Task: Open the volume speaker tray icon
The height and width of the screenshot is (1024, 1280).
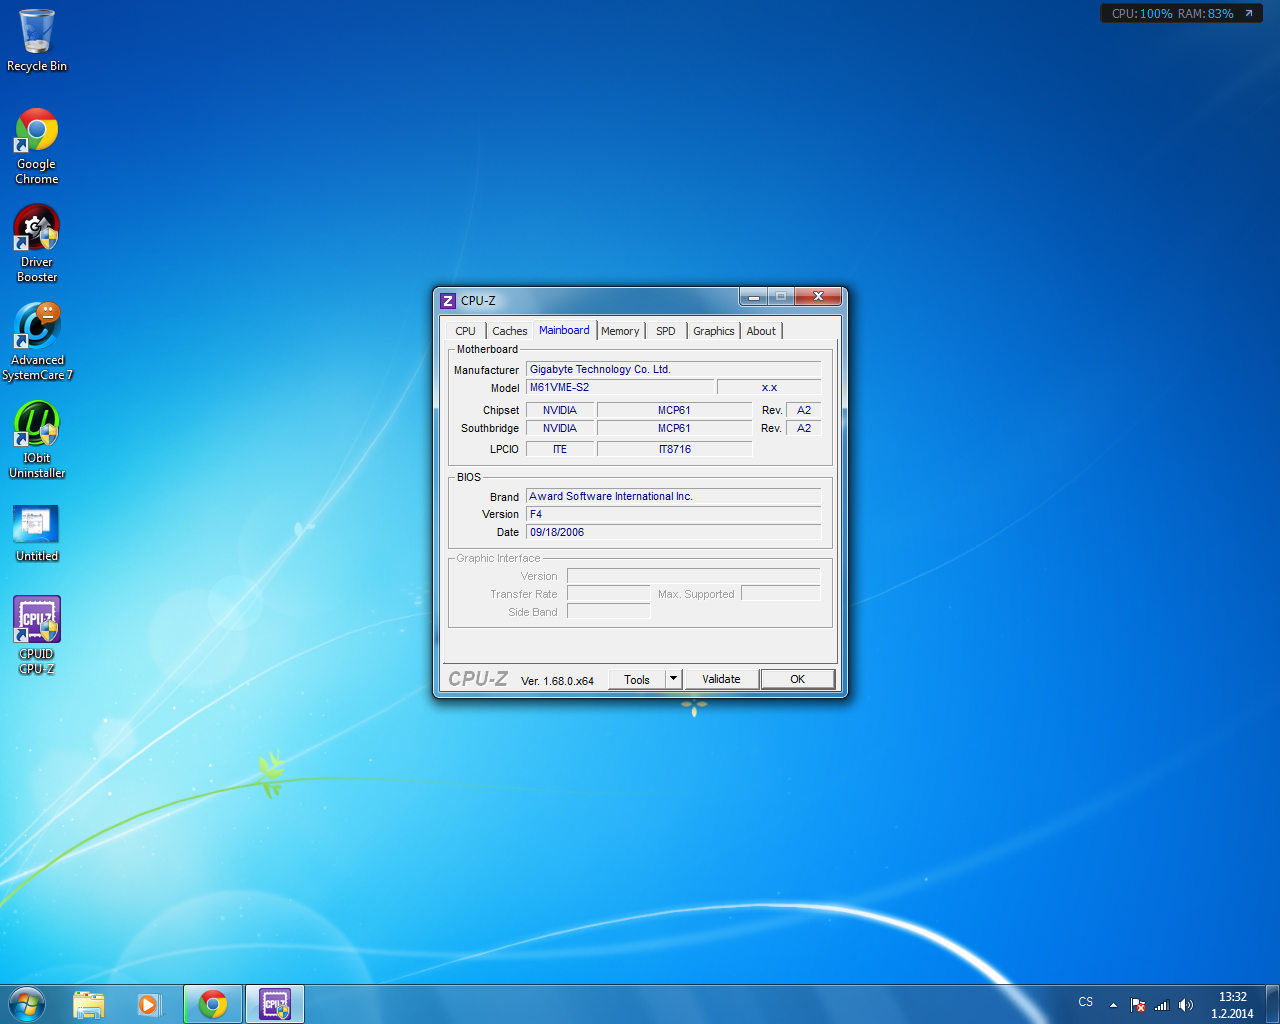Action: (x=1185, y=1005)
